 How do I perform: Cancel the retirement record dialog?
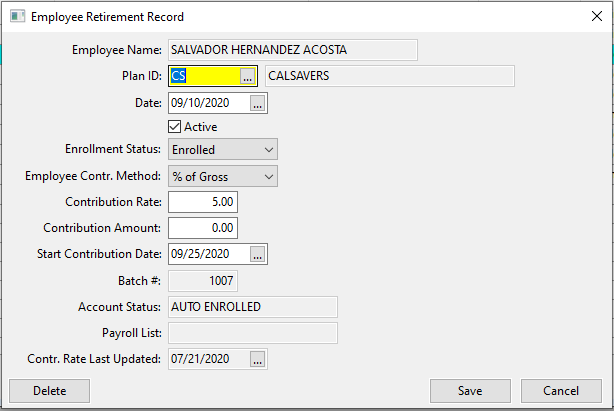561,391
